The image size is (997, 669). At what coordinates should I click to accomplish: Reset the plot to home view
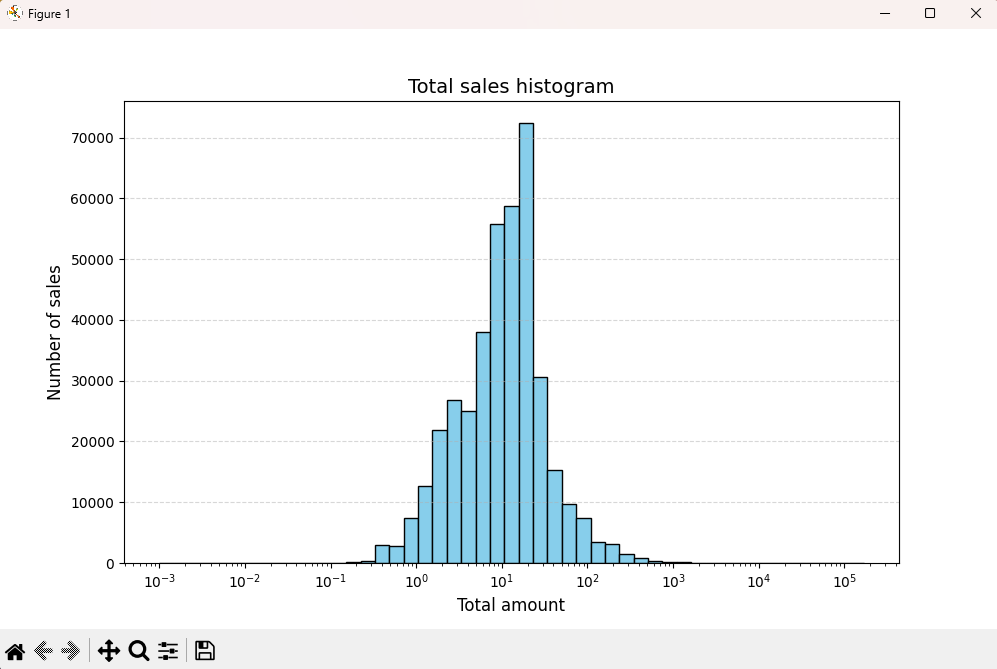click(x=15, y=651)
